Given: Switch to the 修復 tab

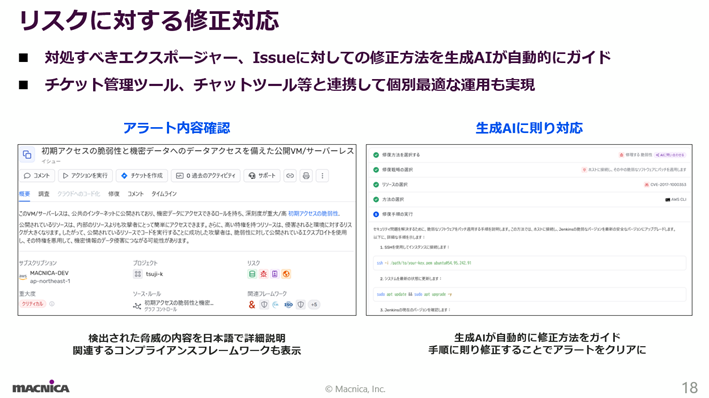Looking at the screenshot, I should click(x=114, y=194).
